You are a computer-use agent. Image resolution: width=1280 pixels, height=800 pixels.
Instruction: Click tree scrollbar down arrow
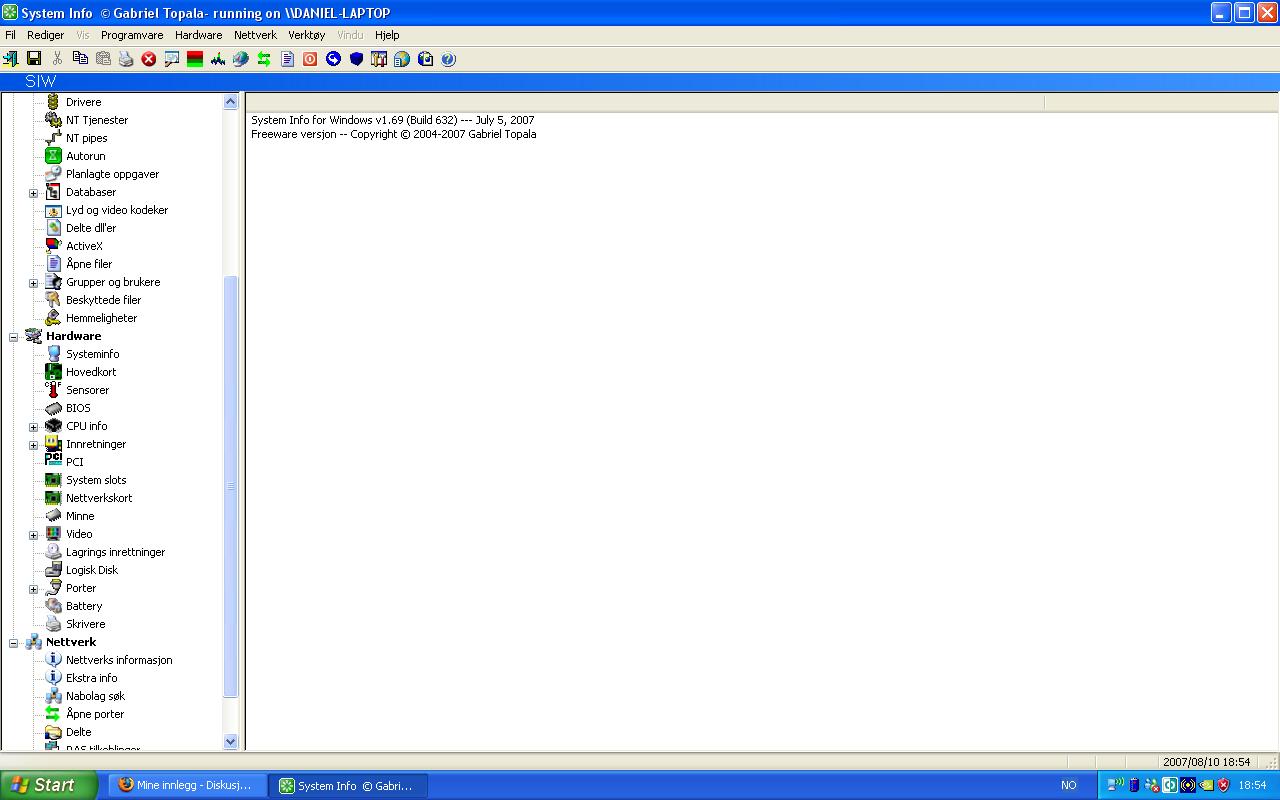click(231, 741)
